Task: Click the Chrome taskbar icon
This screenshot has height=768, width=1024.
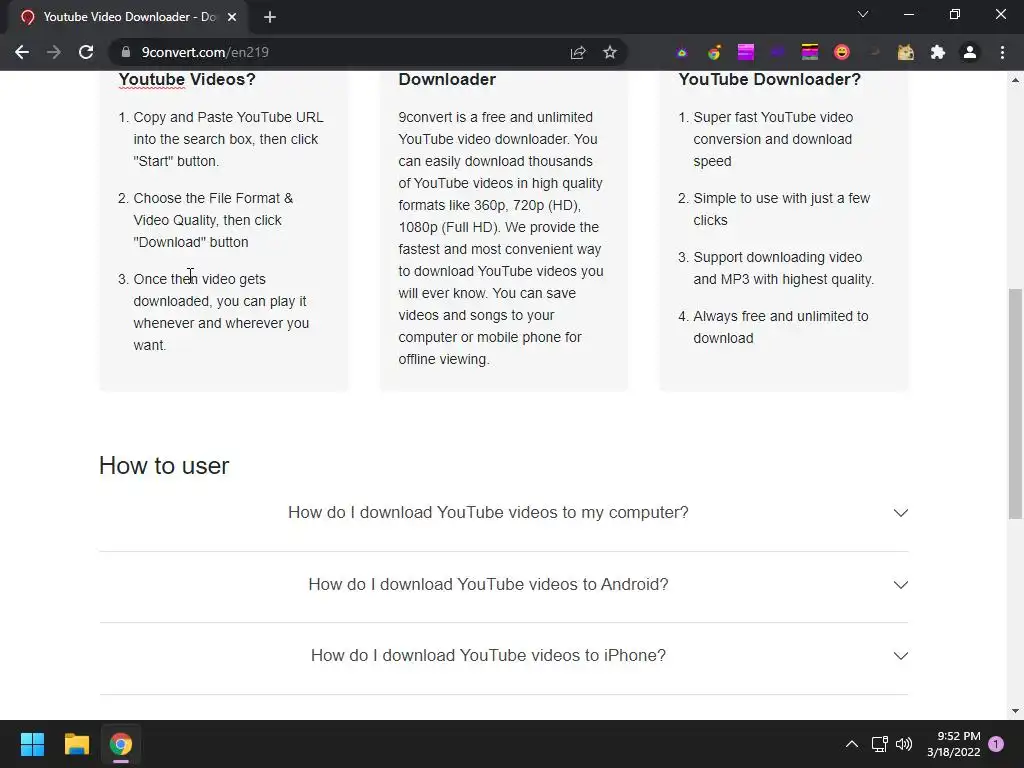Action: tap(121, 744)
